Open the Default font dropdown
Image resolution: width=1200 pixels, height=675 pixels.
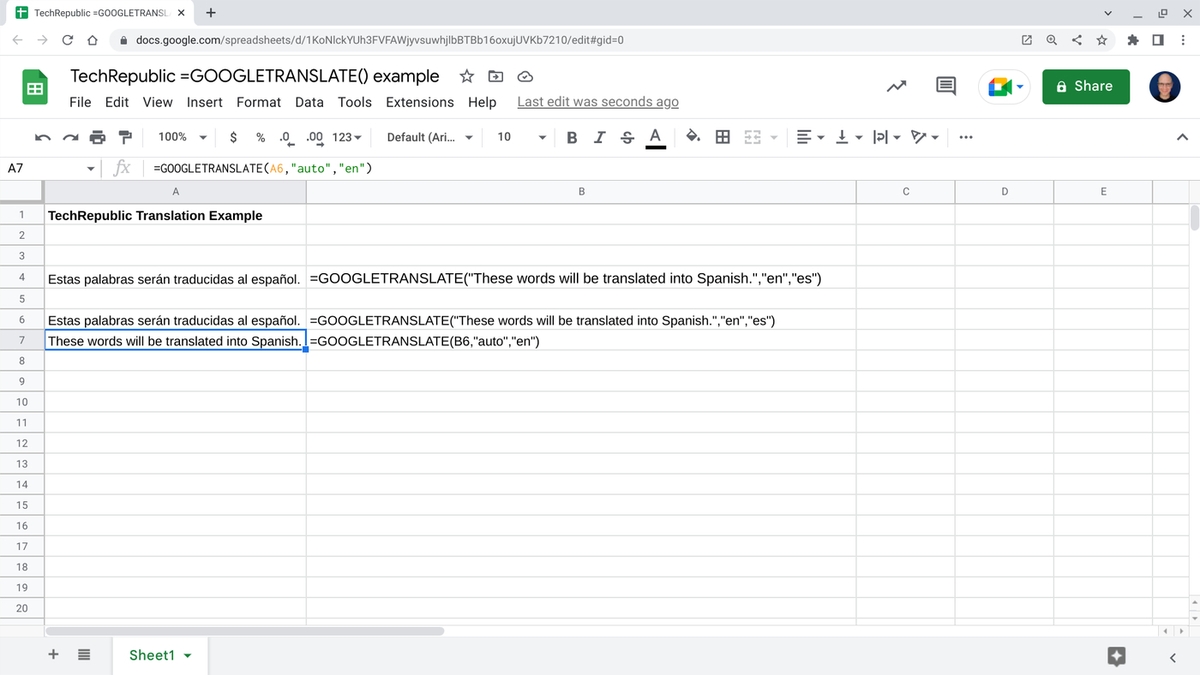(430, 136)
